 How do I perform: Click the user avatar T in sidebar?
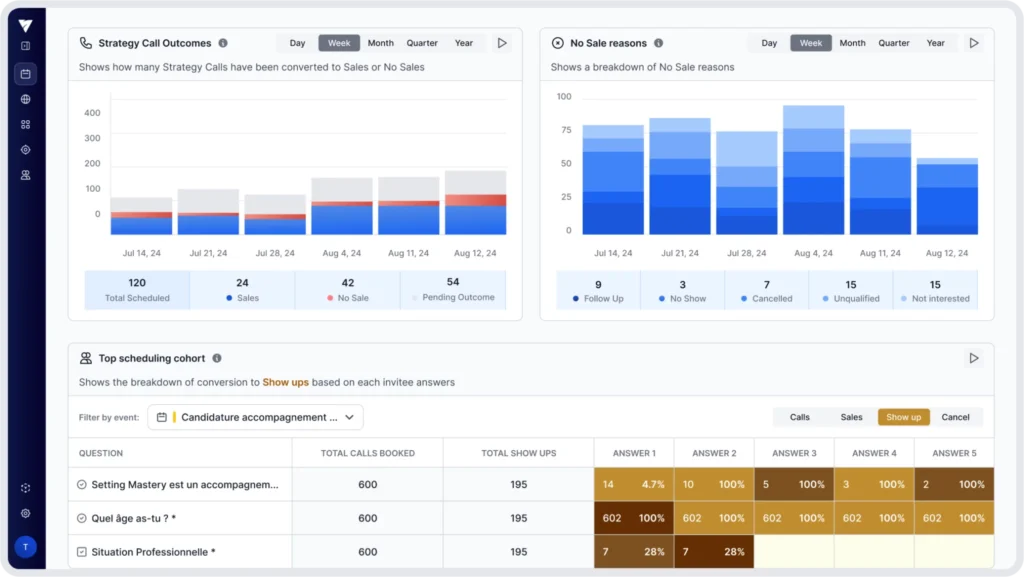(25, 546)
